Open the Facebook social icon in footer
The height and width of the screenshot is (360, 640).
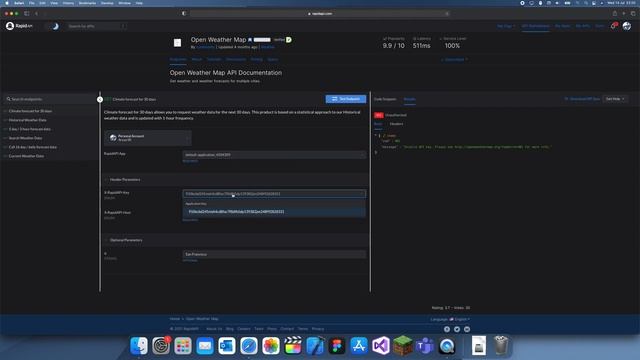(x=447, y=329)
